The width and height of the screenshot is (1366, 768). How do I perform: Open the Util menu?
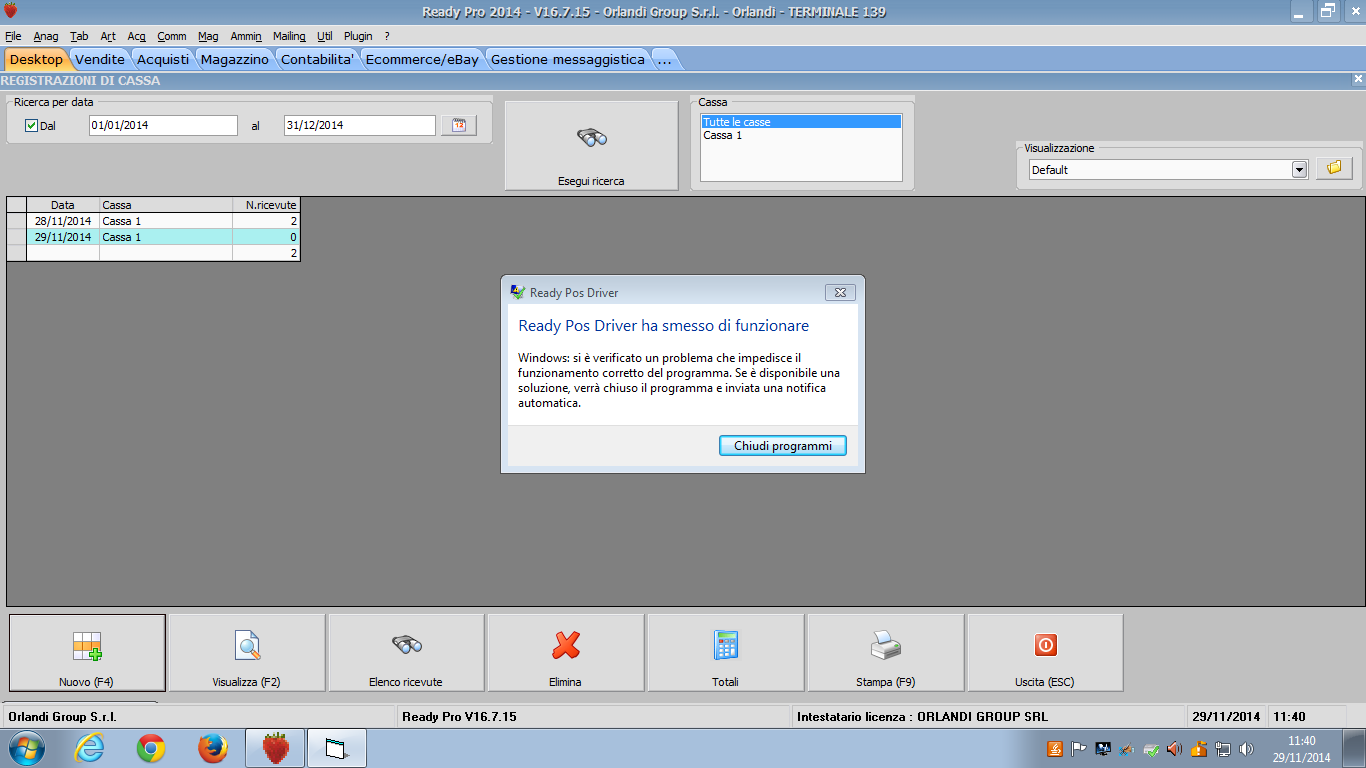(x=325, y=36)
